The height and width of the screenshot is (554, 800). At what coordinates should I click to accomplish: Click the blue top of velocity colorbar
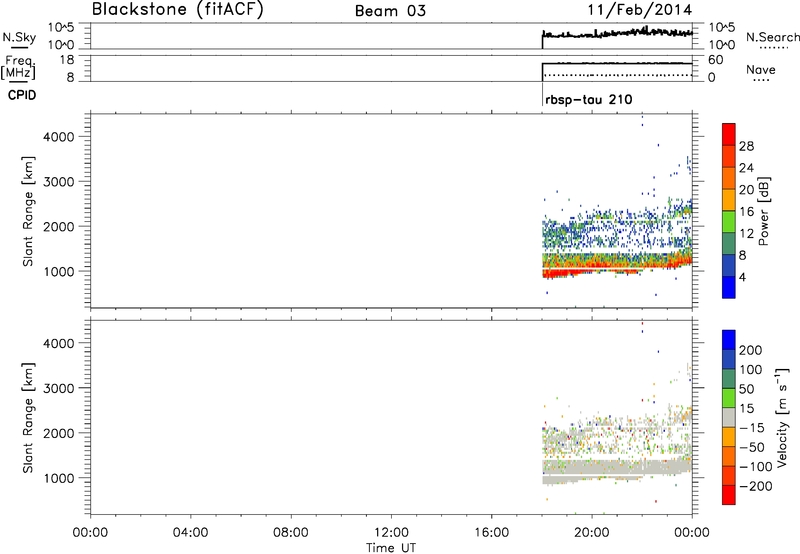pos(729,340)
